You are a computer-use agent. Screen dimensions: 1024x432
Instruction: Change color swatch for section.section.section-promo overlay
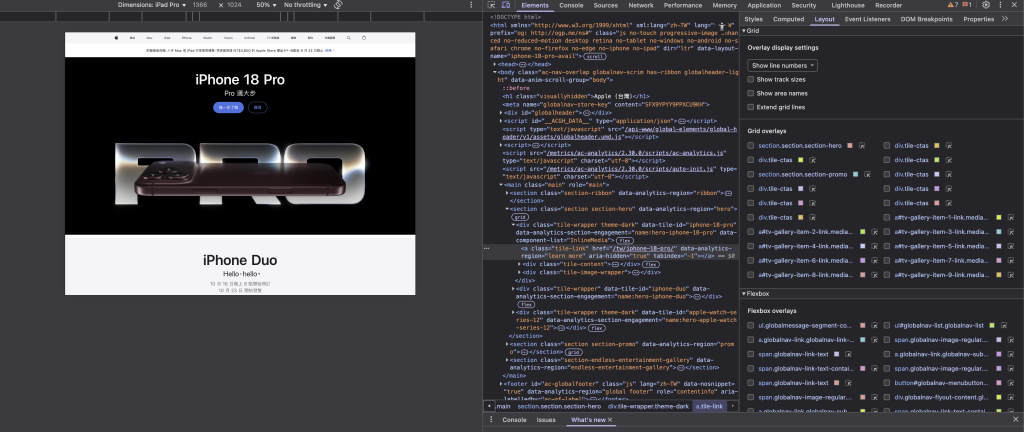point(855,174)
